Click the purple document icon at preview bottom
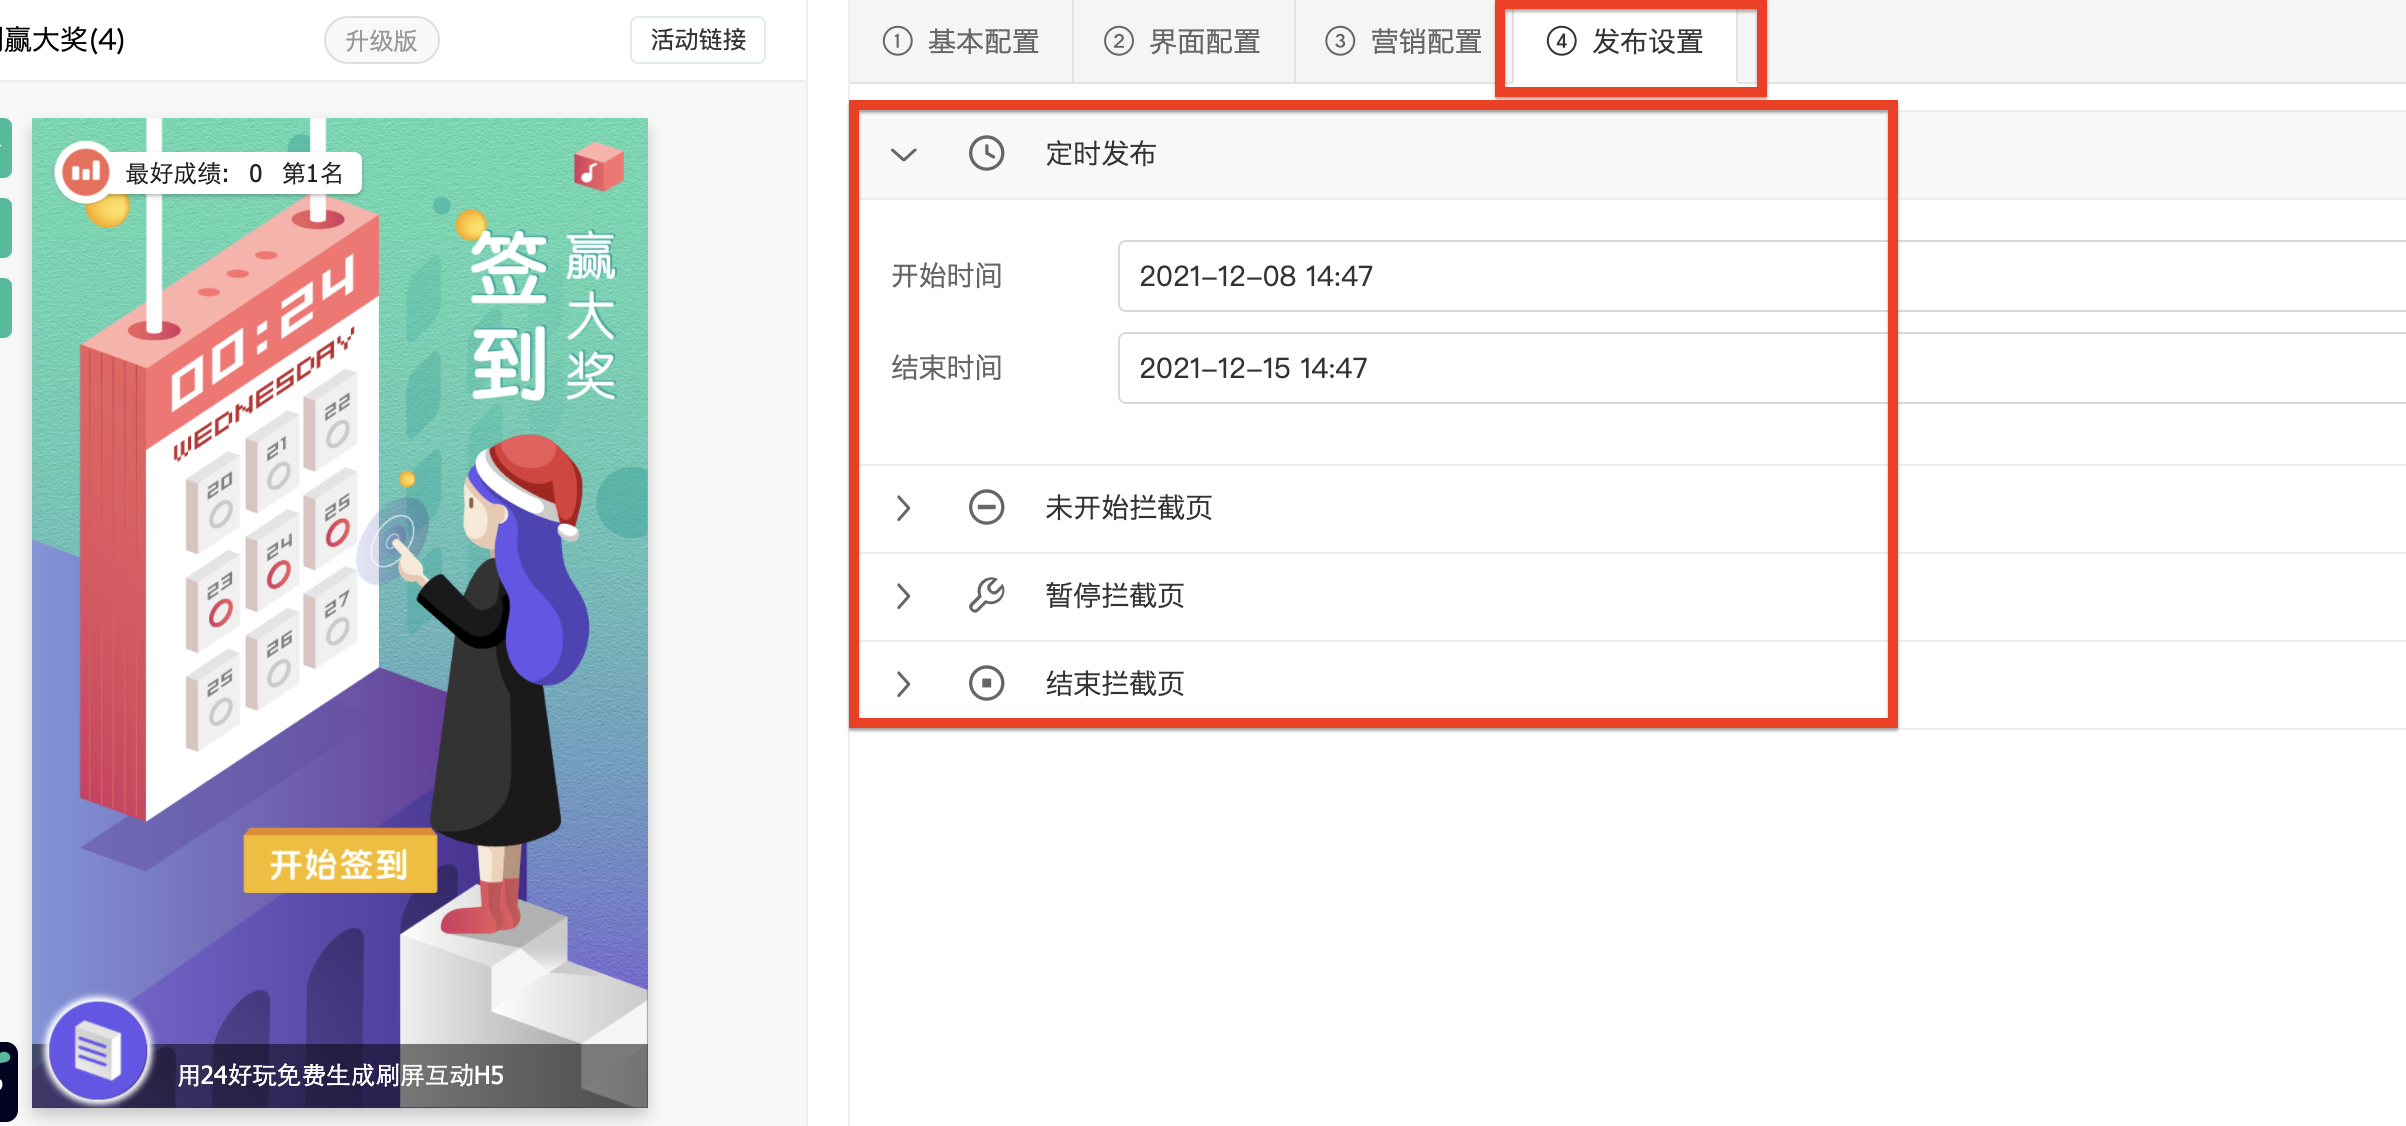The height and width of the screenshot is (1126, 2406). click(98, 1051)
